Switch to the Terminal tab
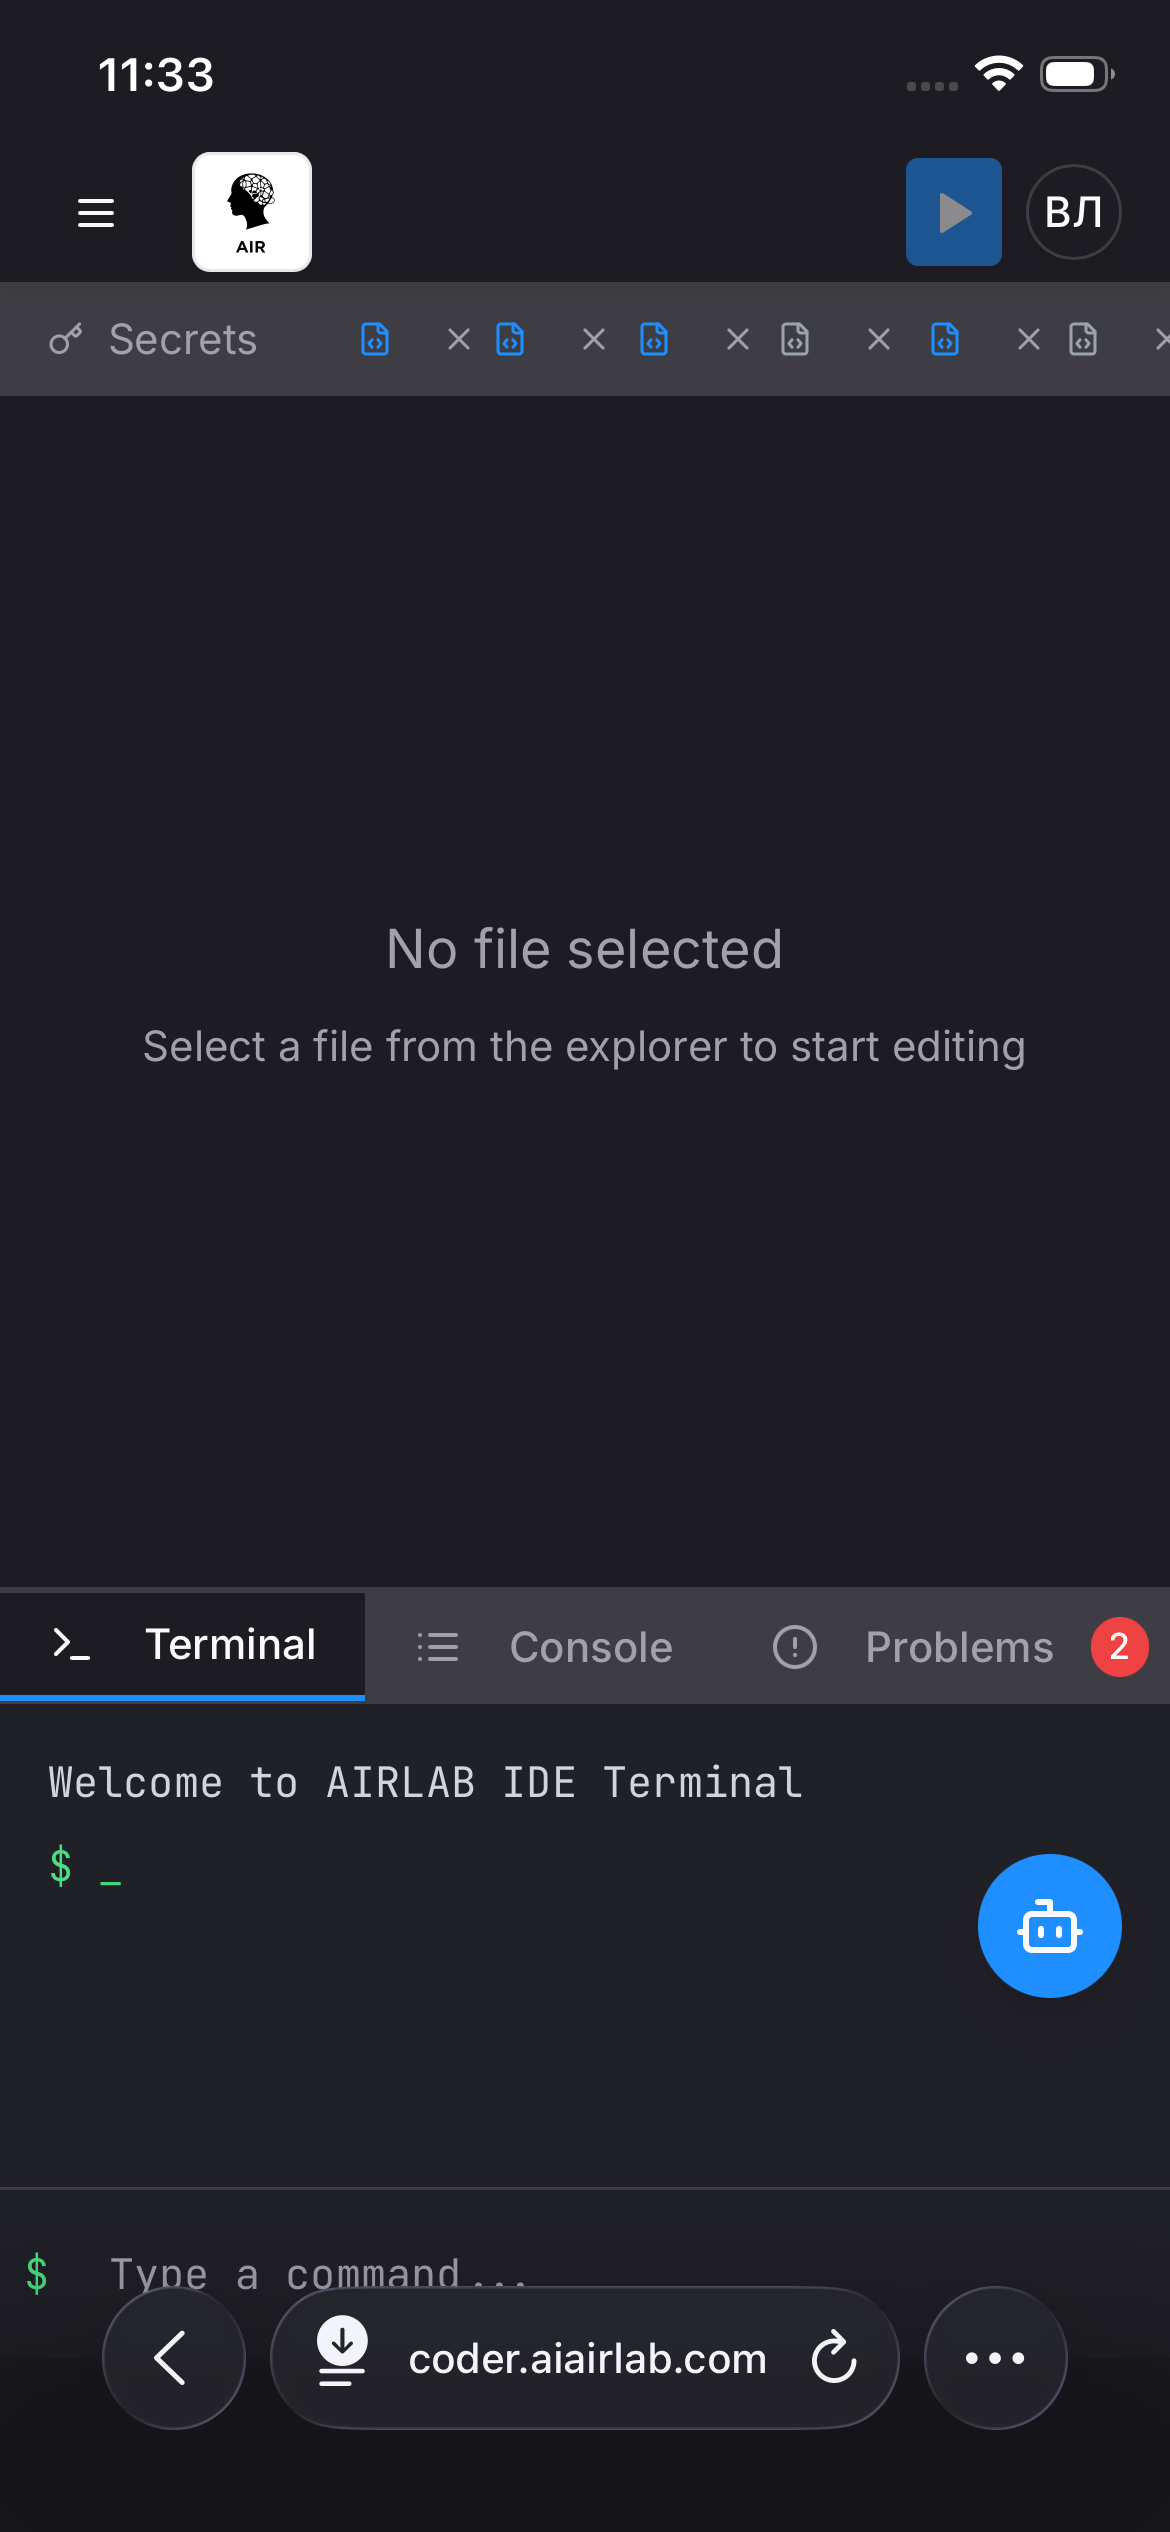Viewport: 1170px width, 2532px height. coord(183,1645)
